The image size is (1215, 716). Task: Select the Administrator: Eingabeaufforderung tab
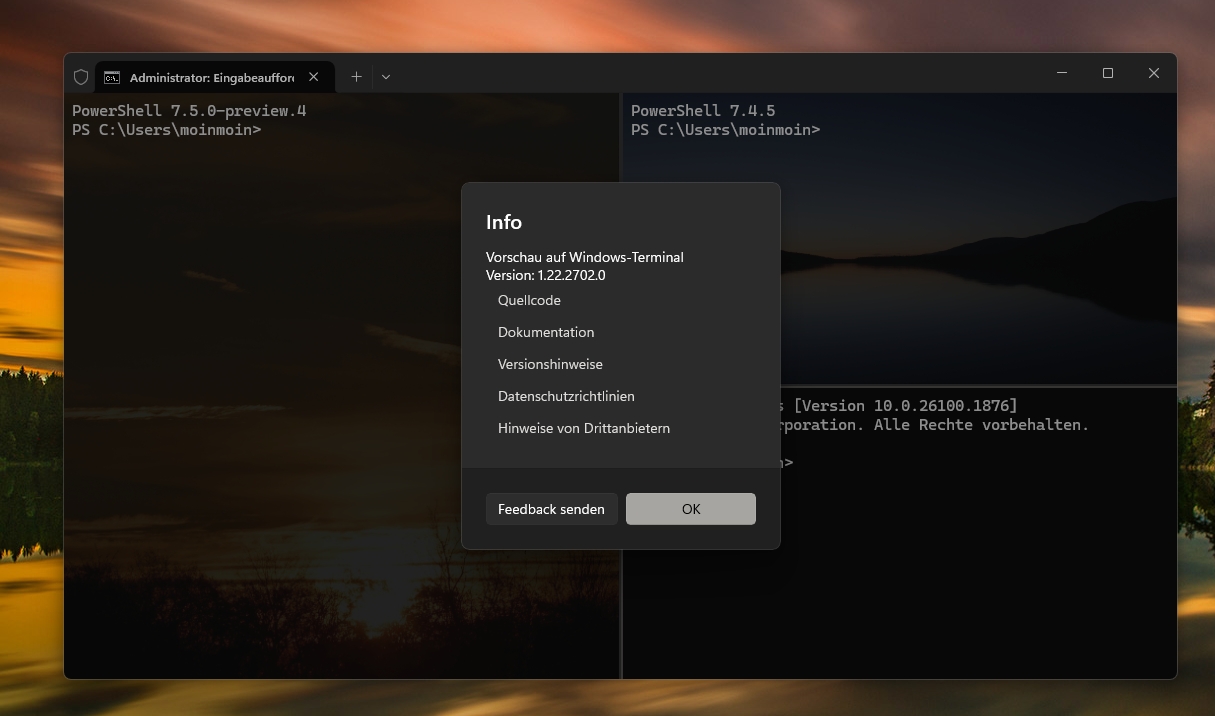click(x=214, y=77)
